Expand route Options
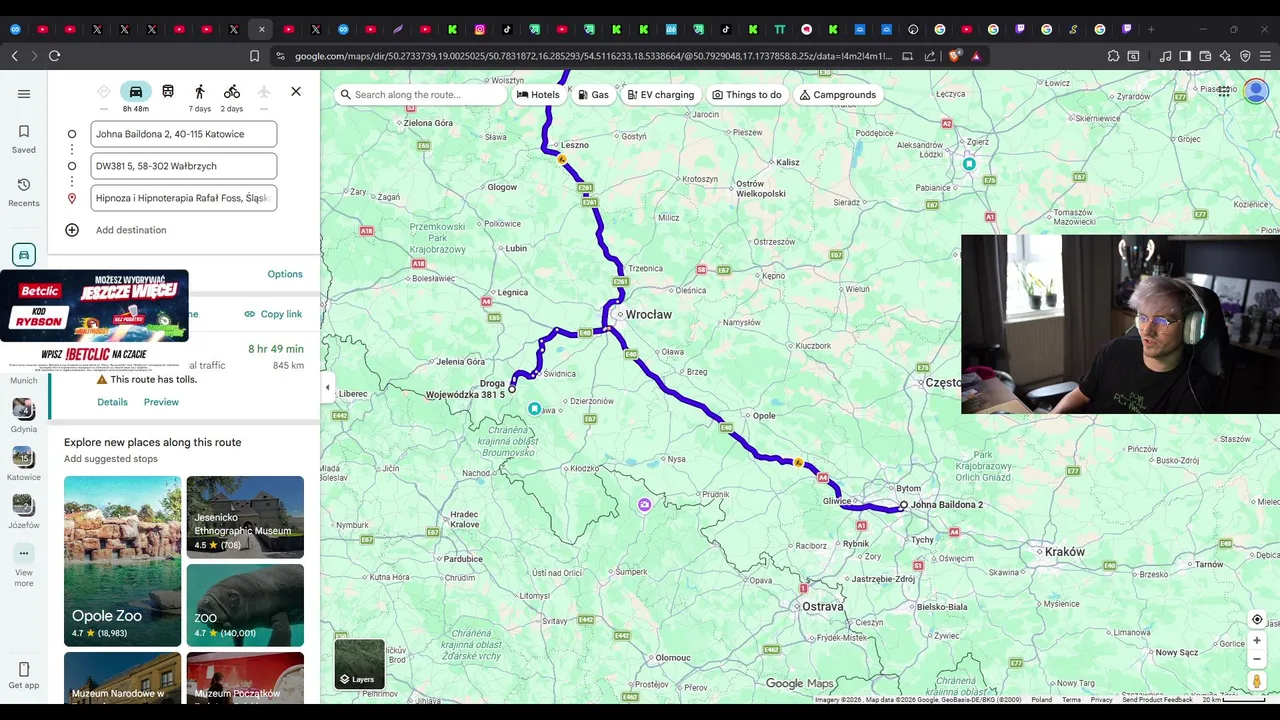 pyautogui.click(x=285, y=274)
